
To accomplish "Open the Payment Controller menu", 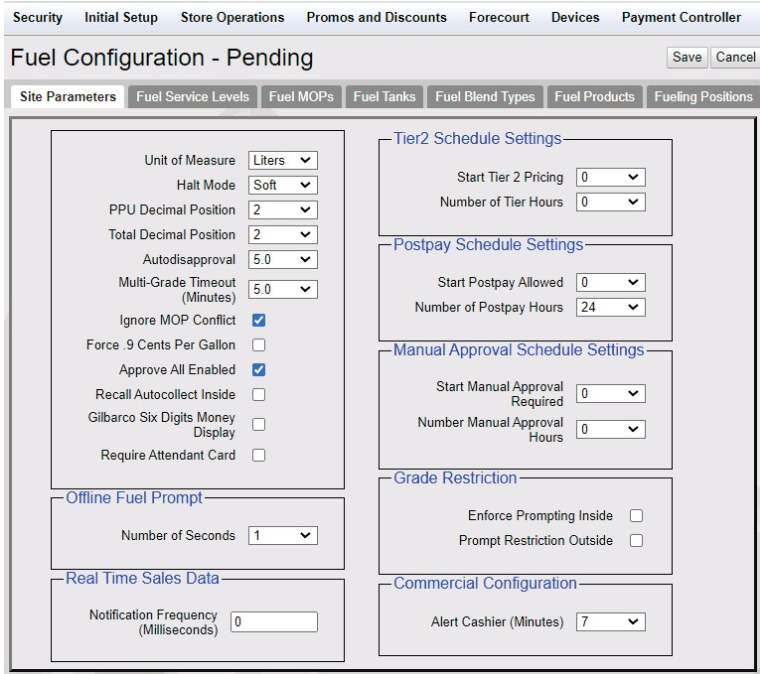I will click(x=681, y=17).
